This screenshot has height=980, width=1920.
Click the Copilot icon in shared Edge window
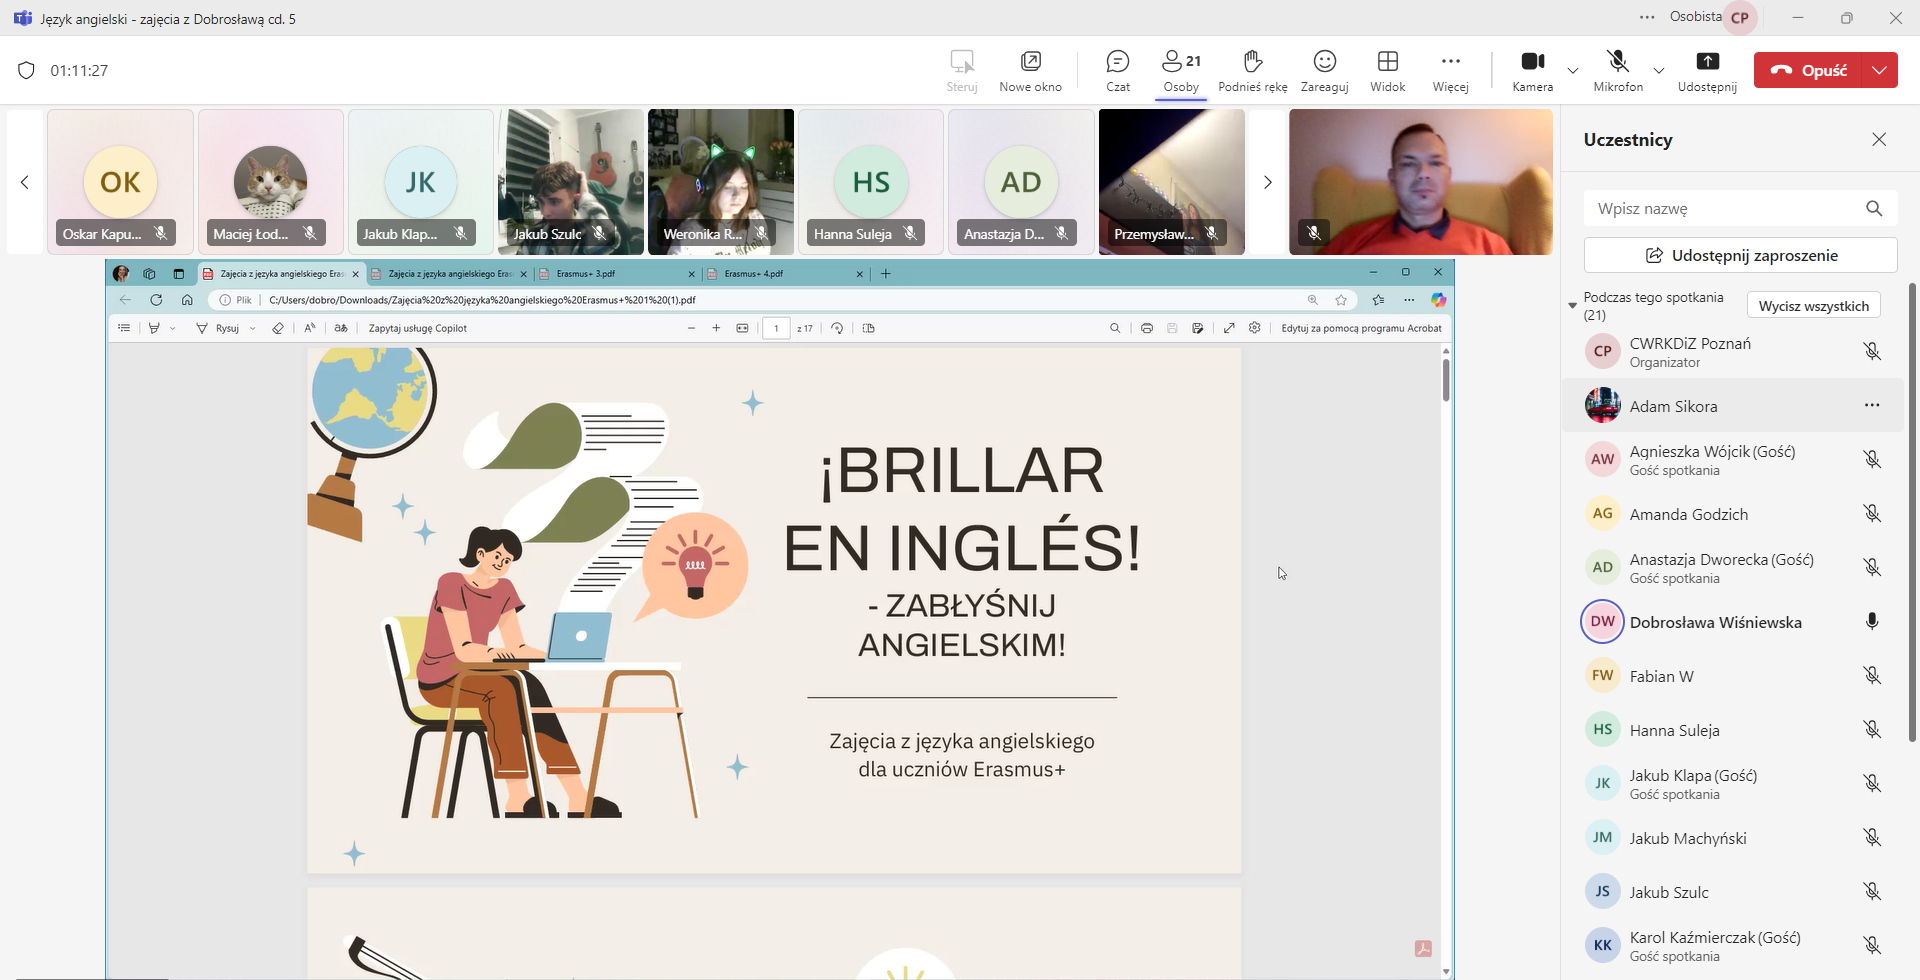1438,300
